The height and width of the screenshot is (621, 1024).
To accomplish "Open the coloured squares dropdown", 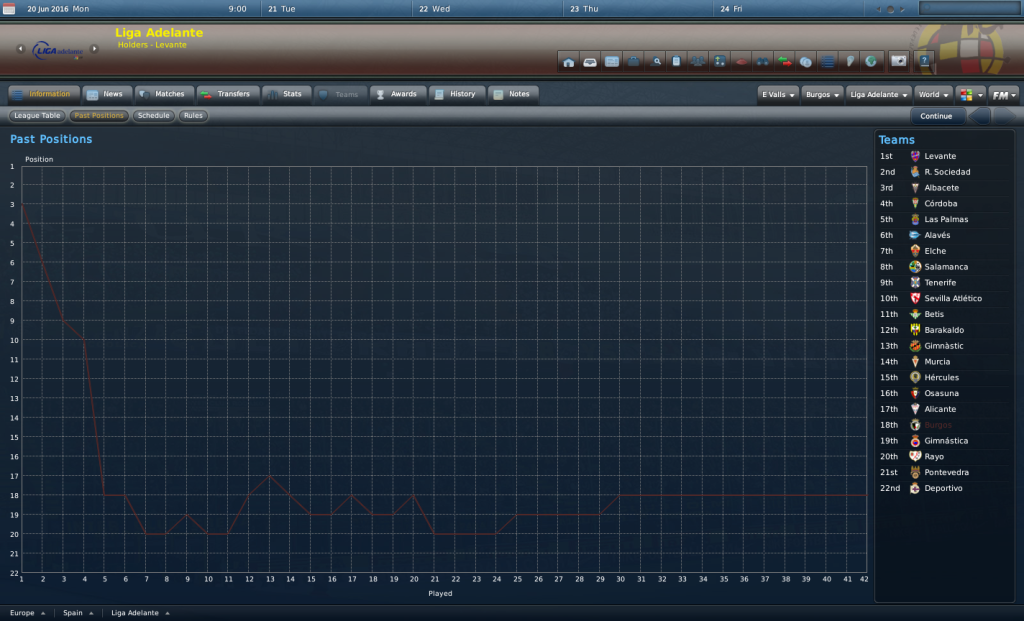I will tap(971, 95).
